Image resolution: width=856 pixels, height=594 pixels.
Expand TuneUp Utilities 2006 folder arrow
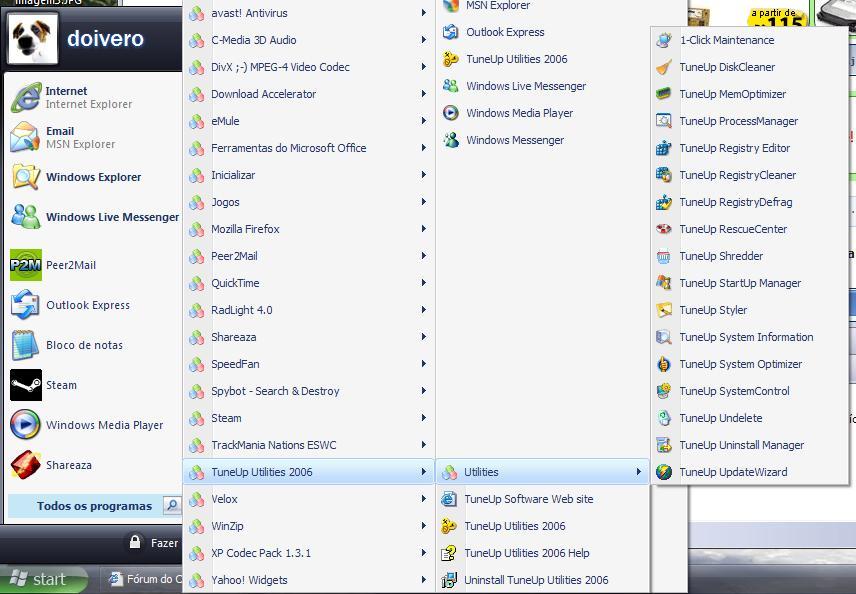tap(424, 472)
